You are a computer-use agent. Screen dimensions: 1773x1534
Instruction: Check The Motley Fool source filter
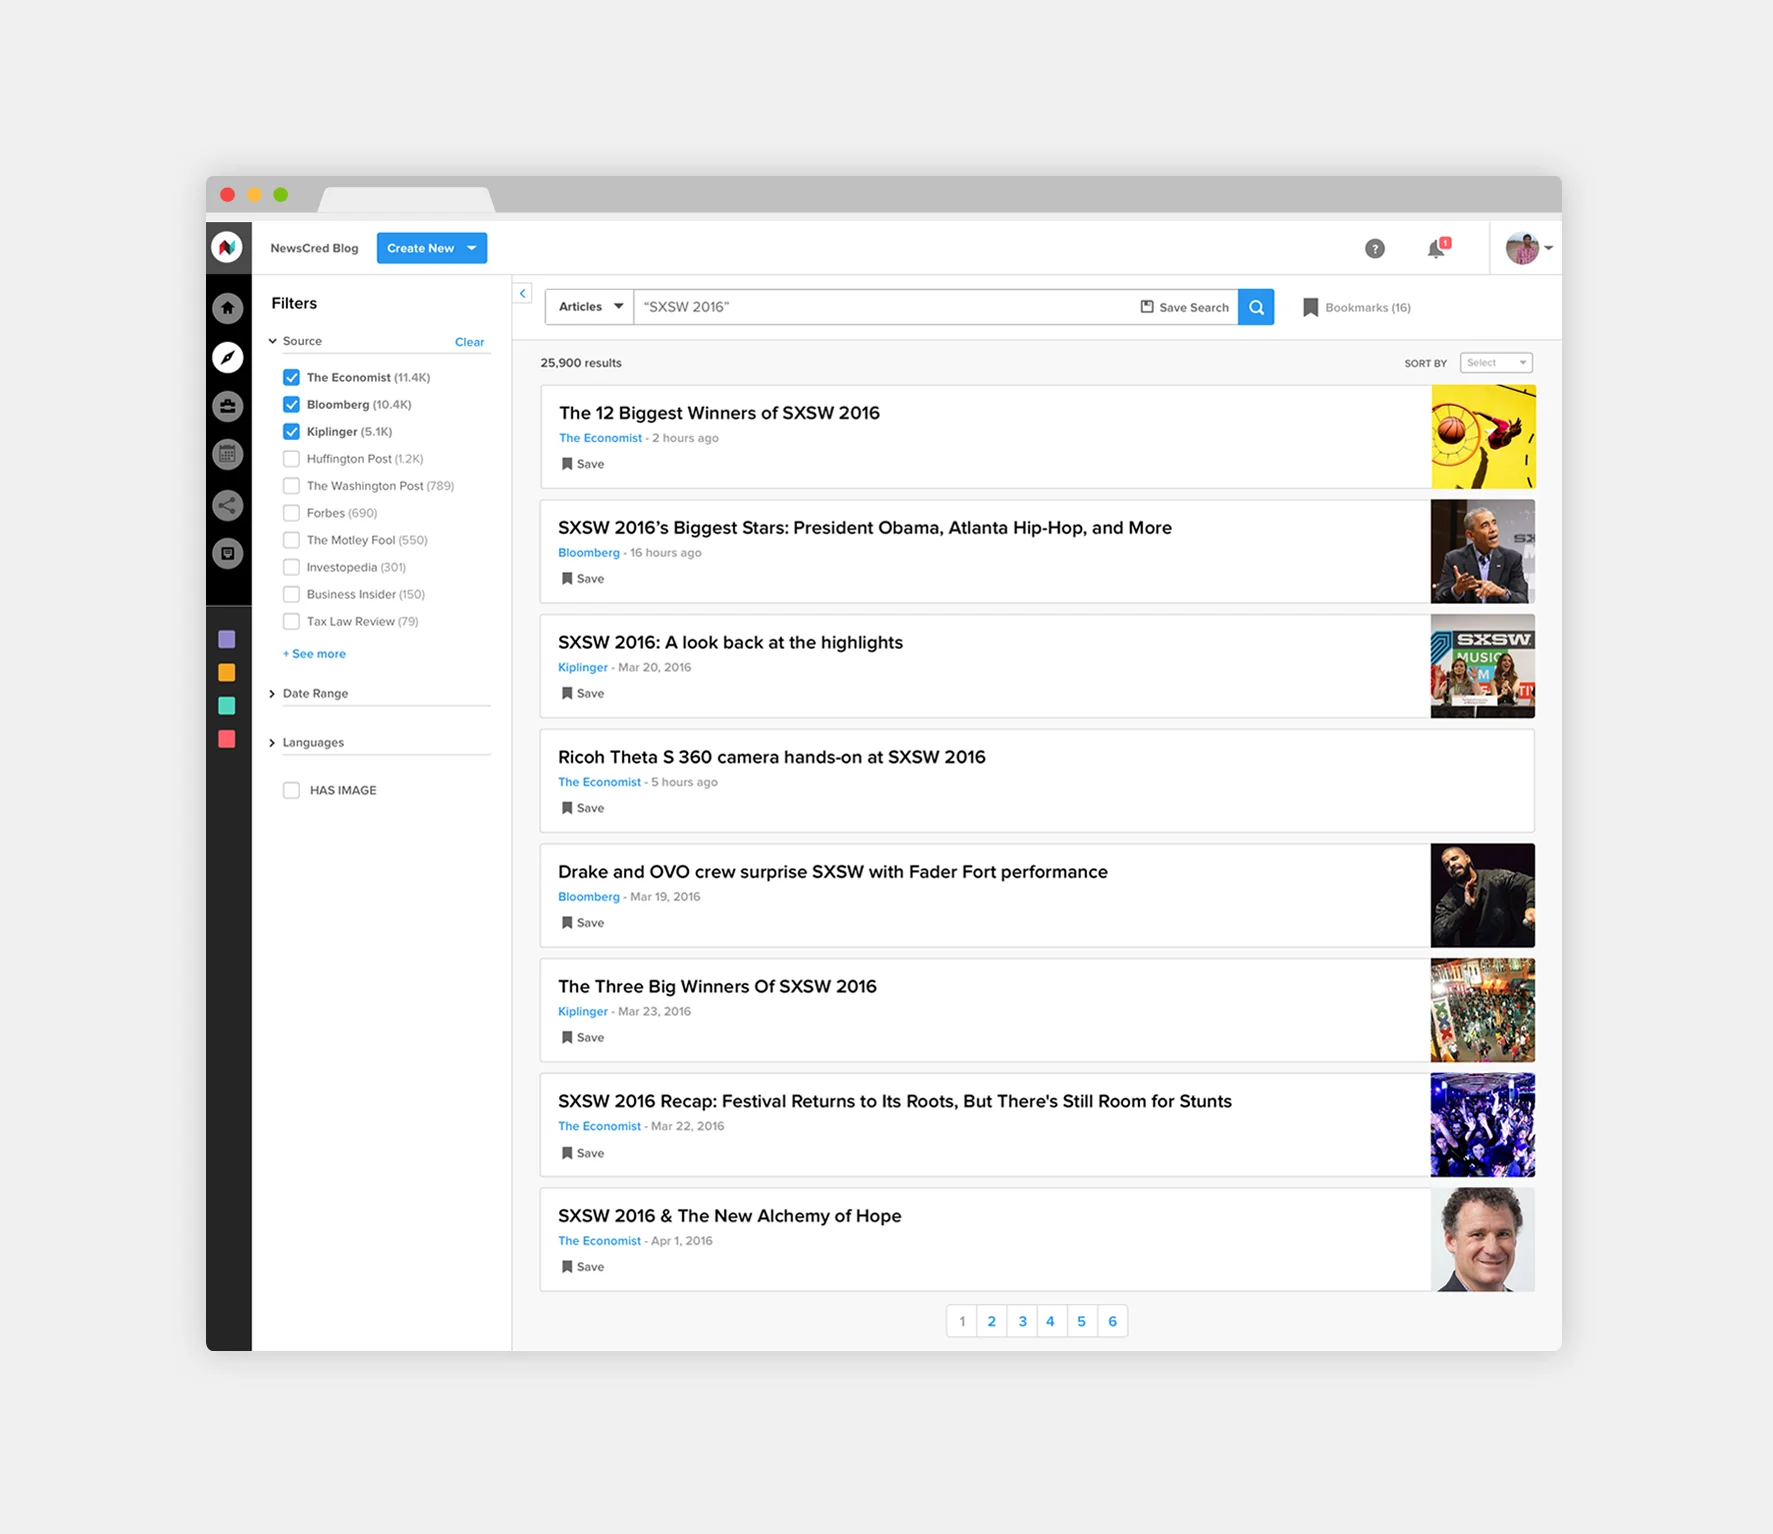point(291,540)
